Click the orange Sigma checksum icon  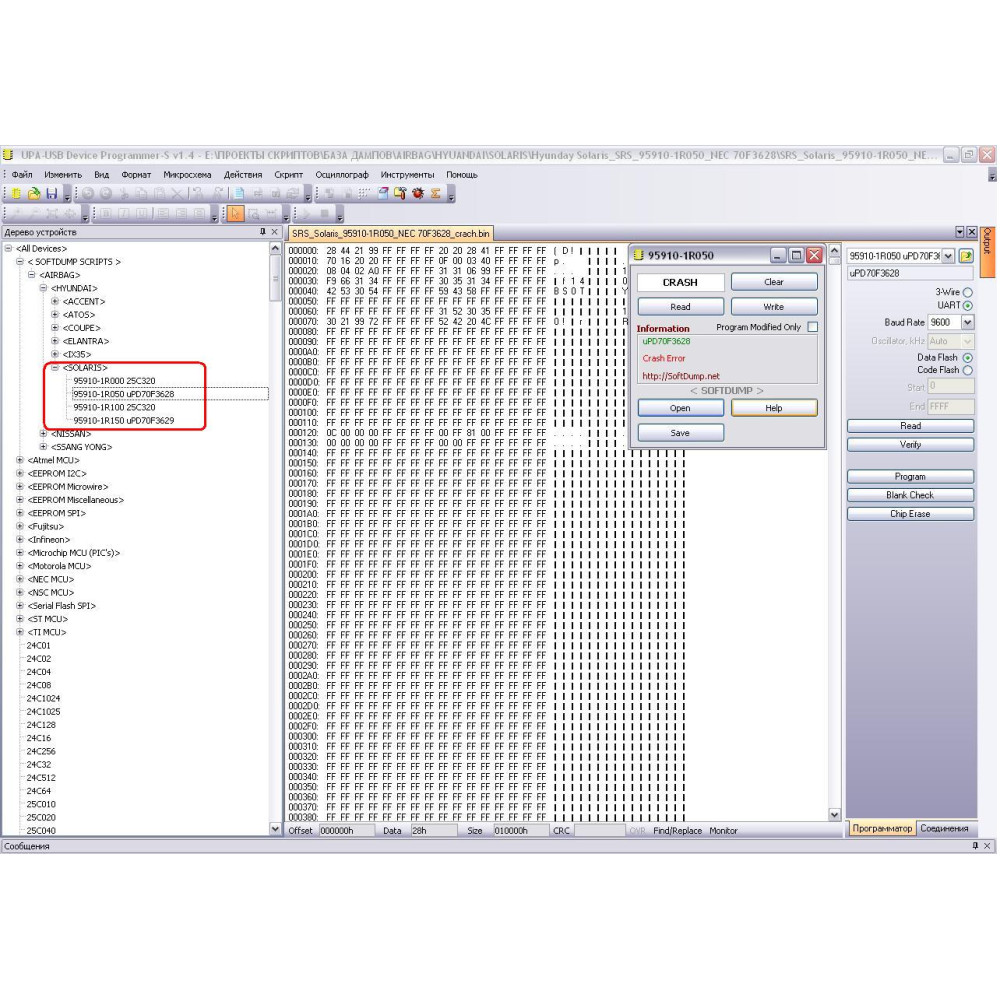click(436, 193)
